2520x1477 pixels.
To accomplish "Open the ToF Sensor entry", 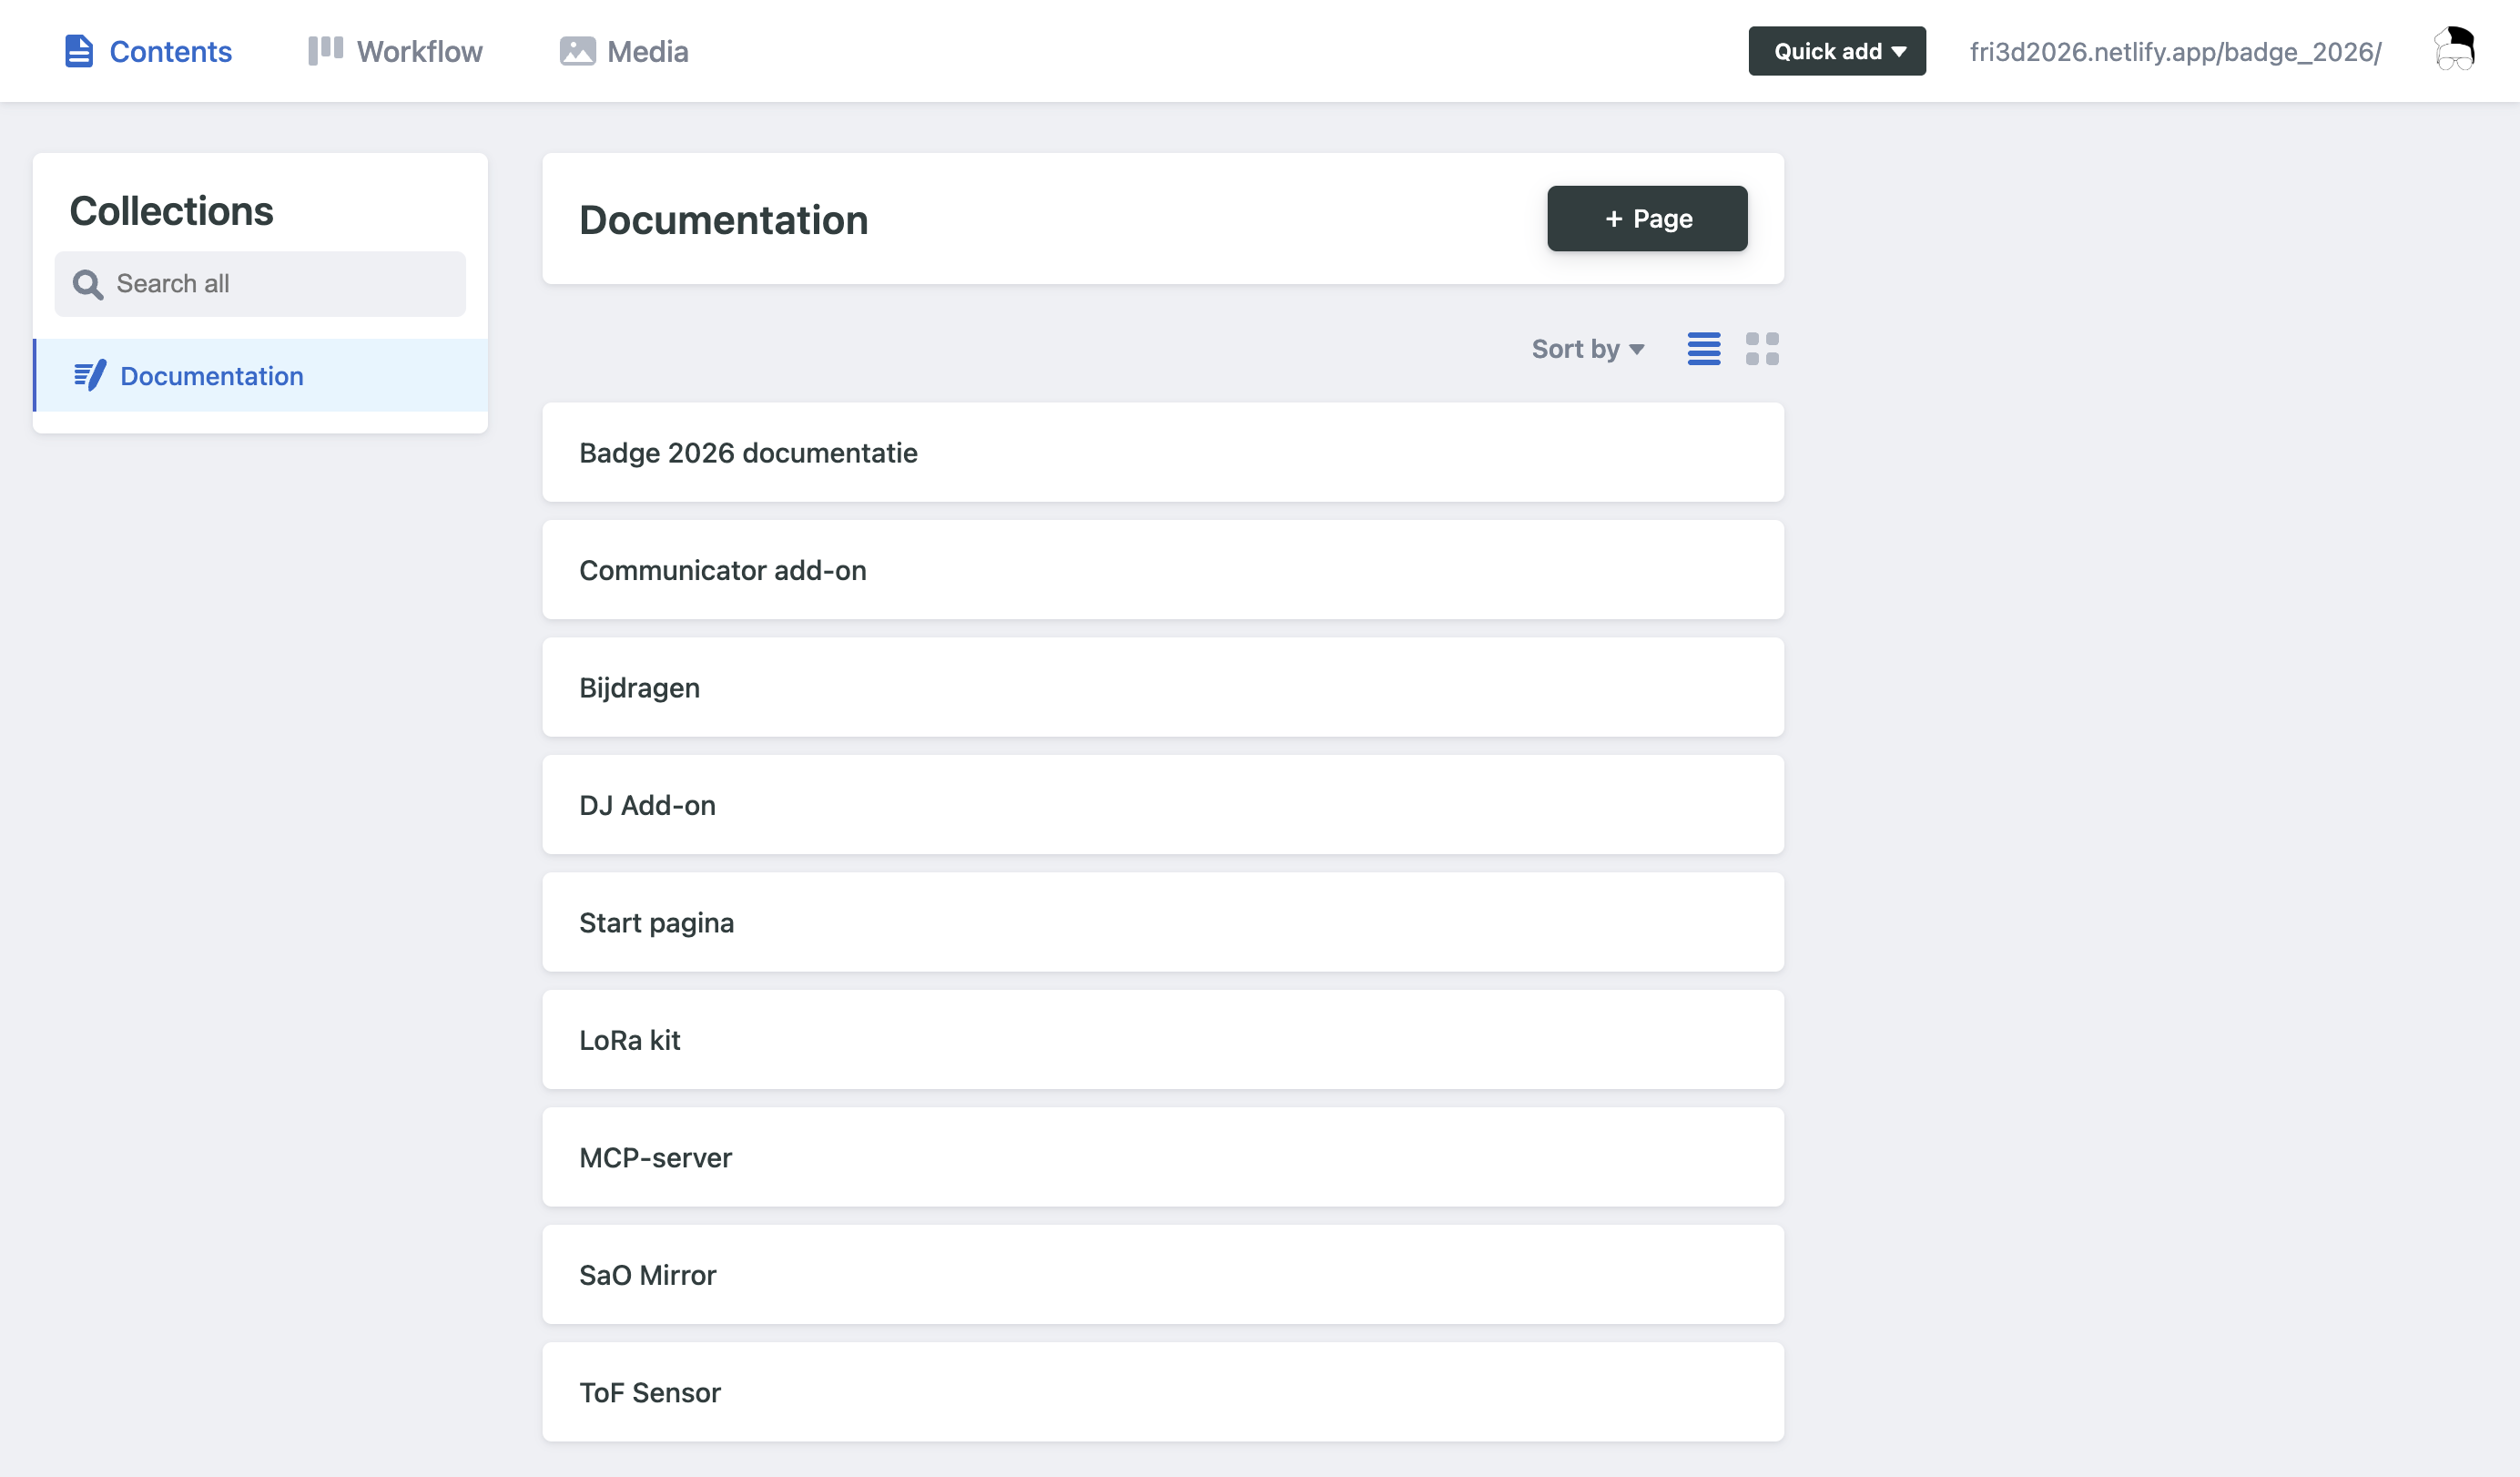I will pos(1163,1392).
